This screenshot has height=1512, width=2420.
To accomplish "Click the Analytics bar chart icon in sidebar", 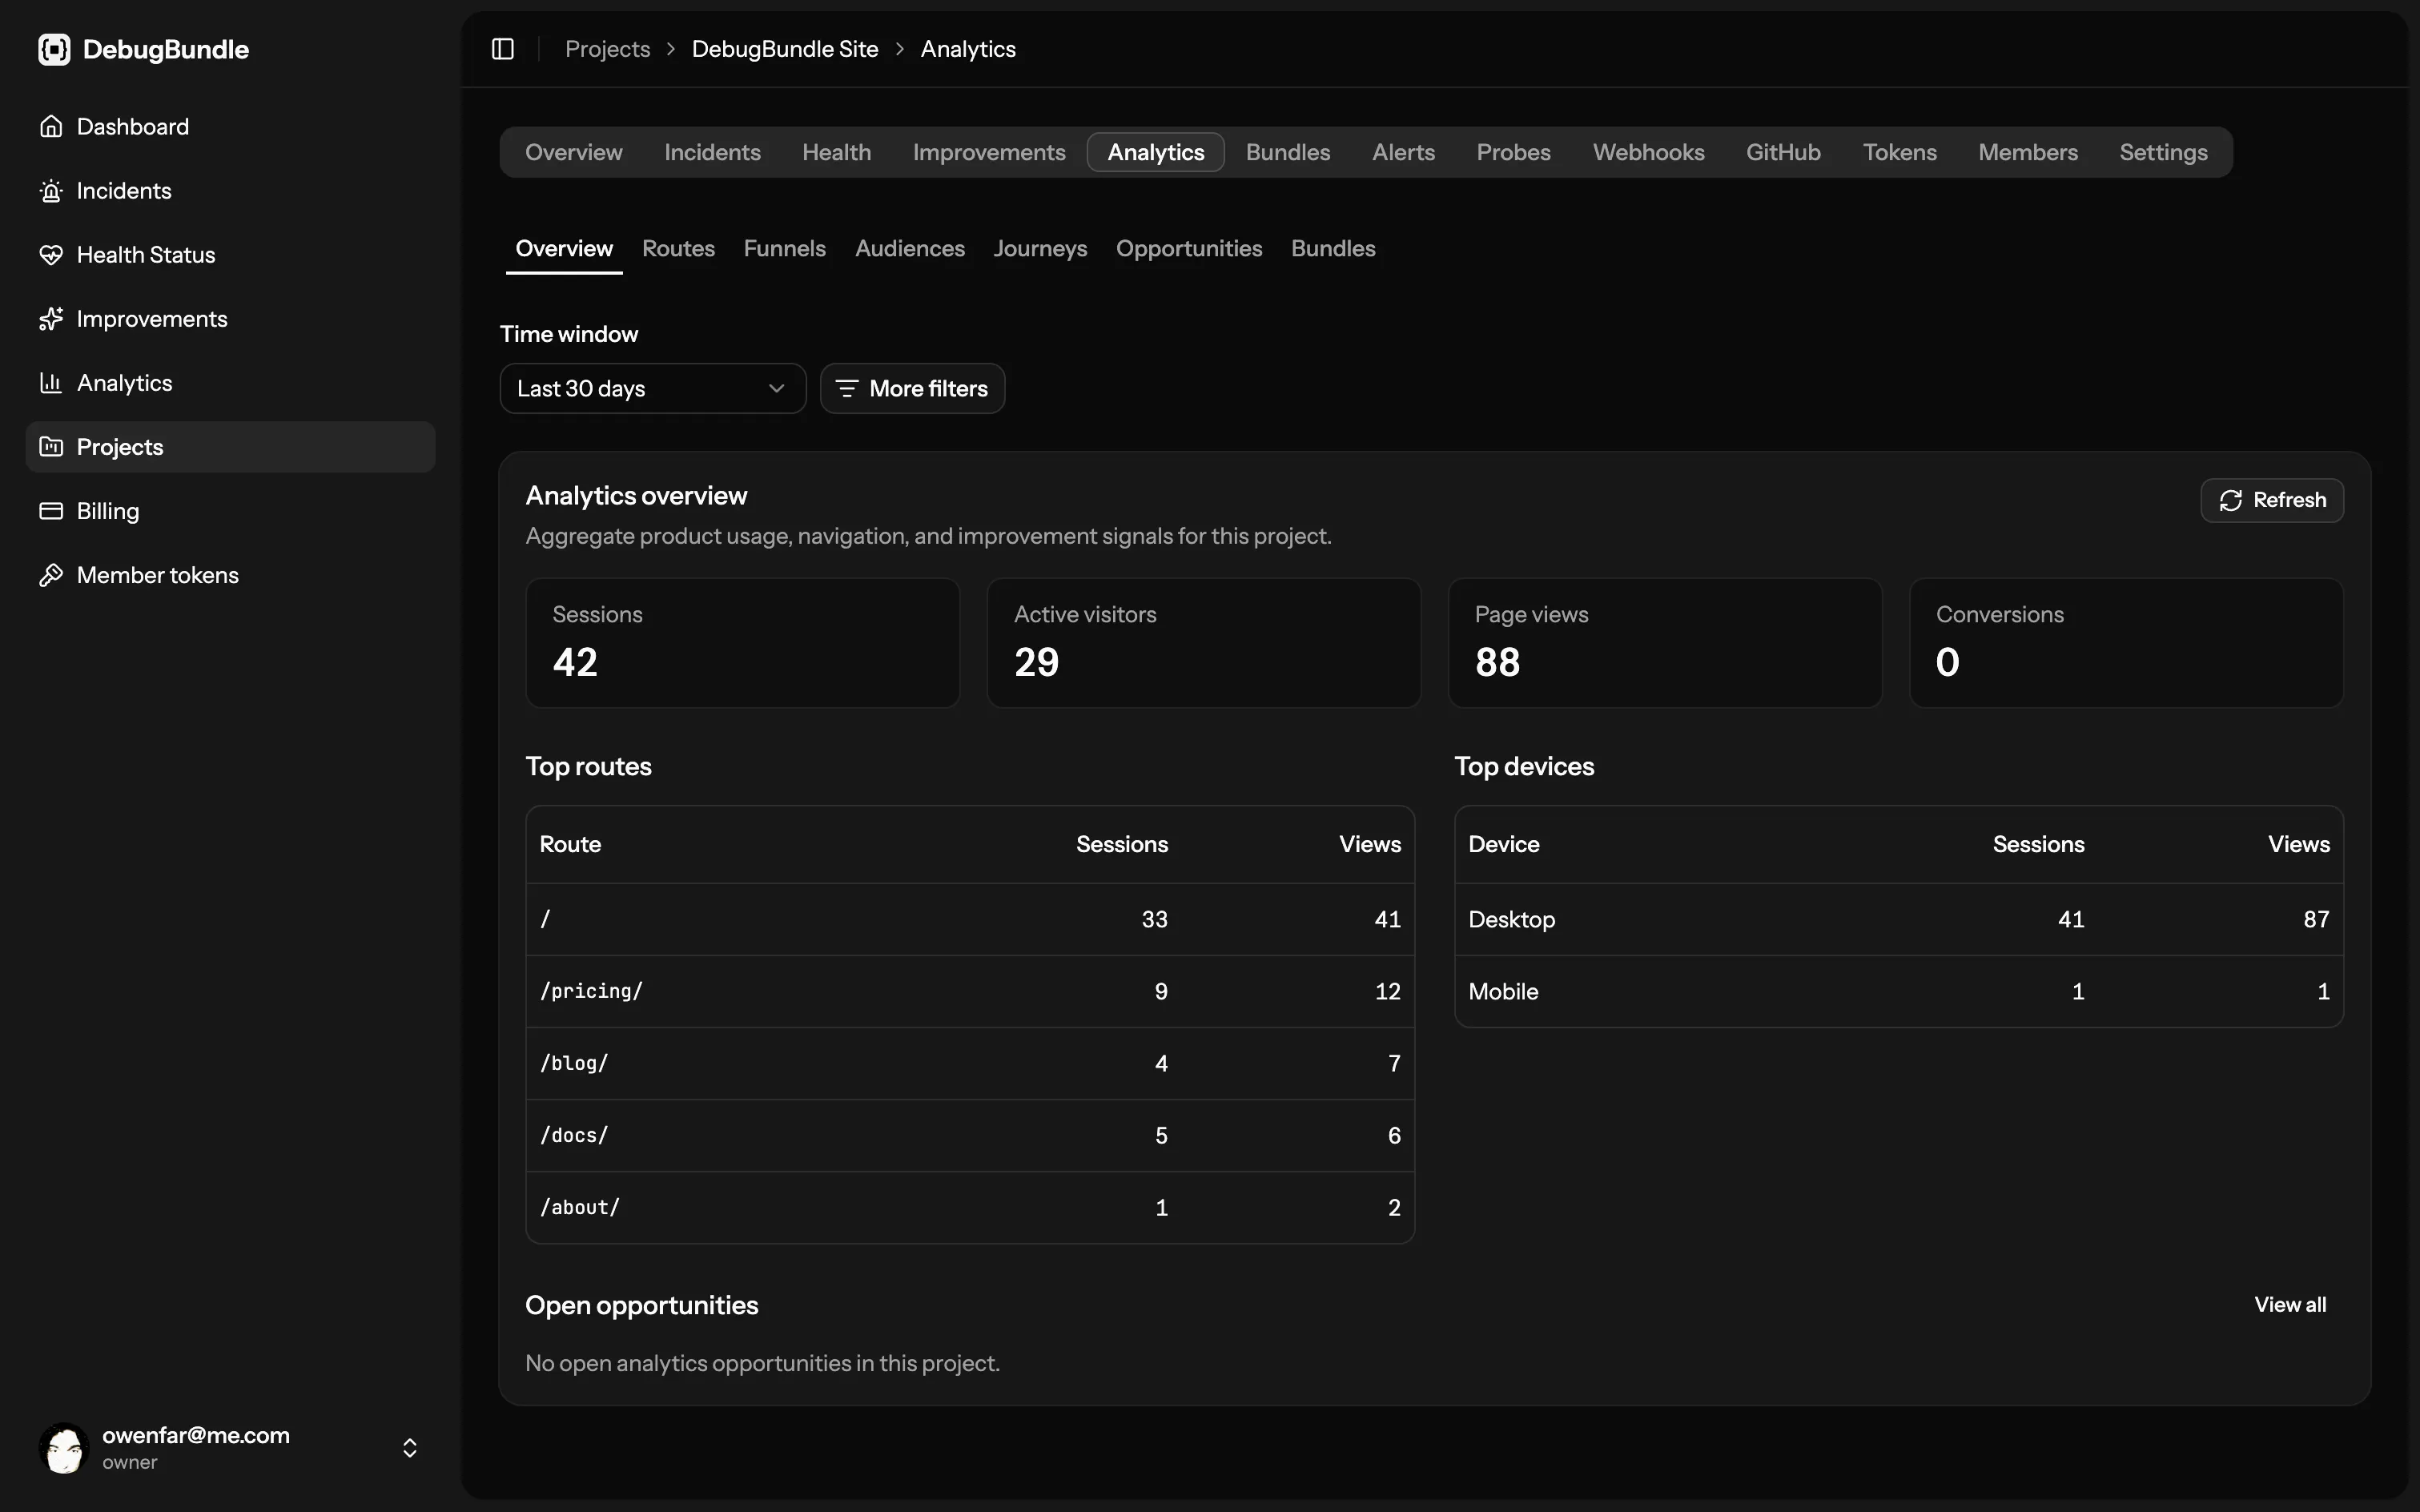I will 51,383.
